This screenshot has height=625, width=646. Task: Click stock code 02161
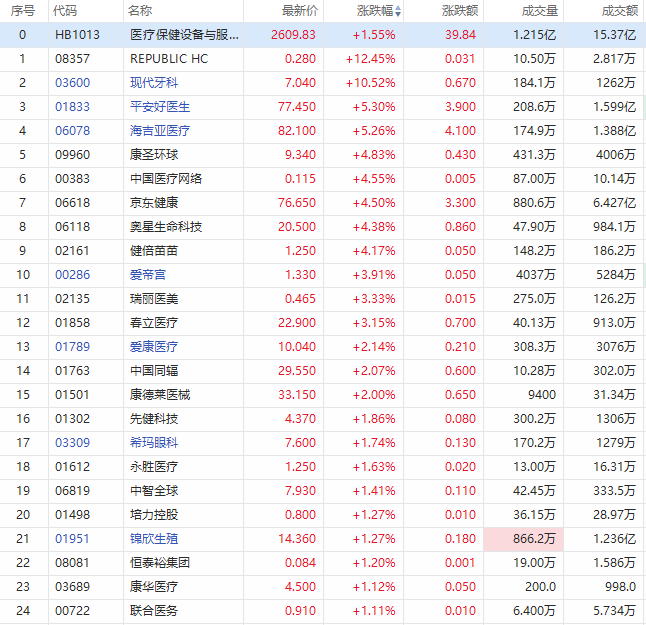click(x=73, y=250)
